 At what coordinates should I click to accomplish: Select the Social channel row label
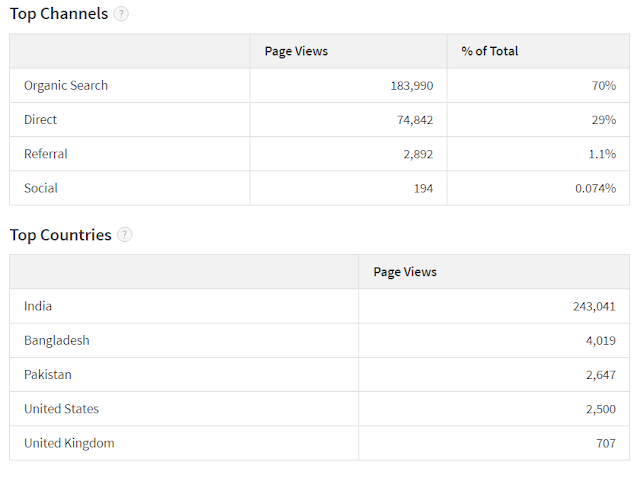click(x=41, y=188)
